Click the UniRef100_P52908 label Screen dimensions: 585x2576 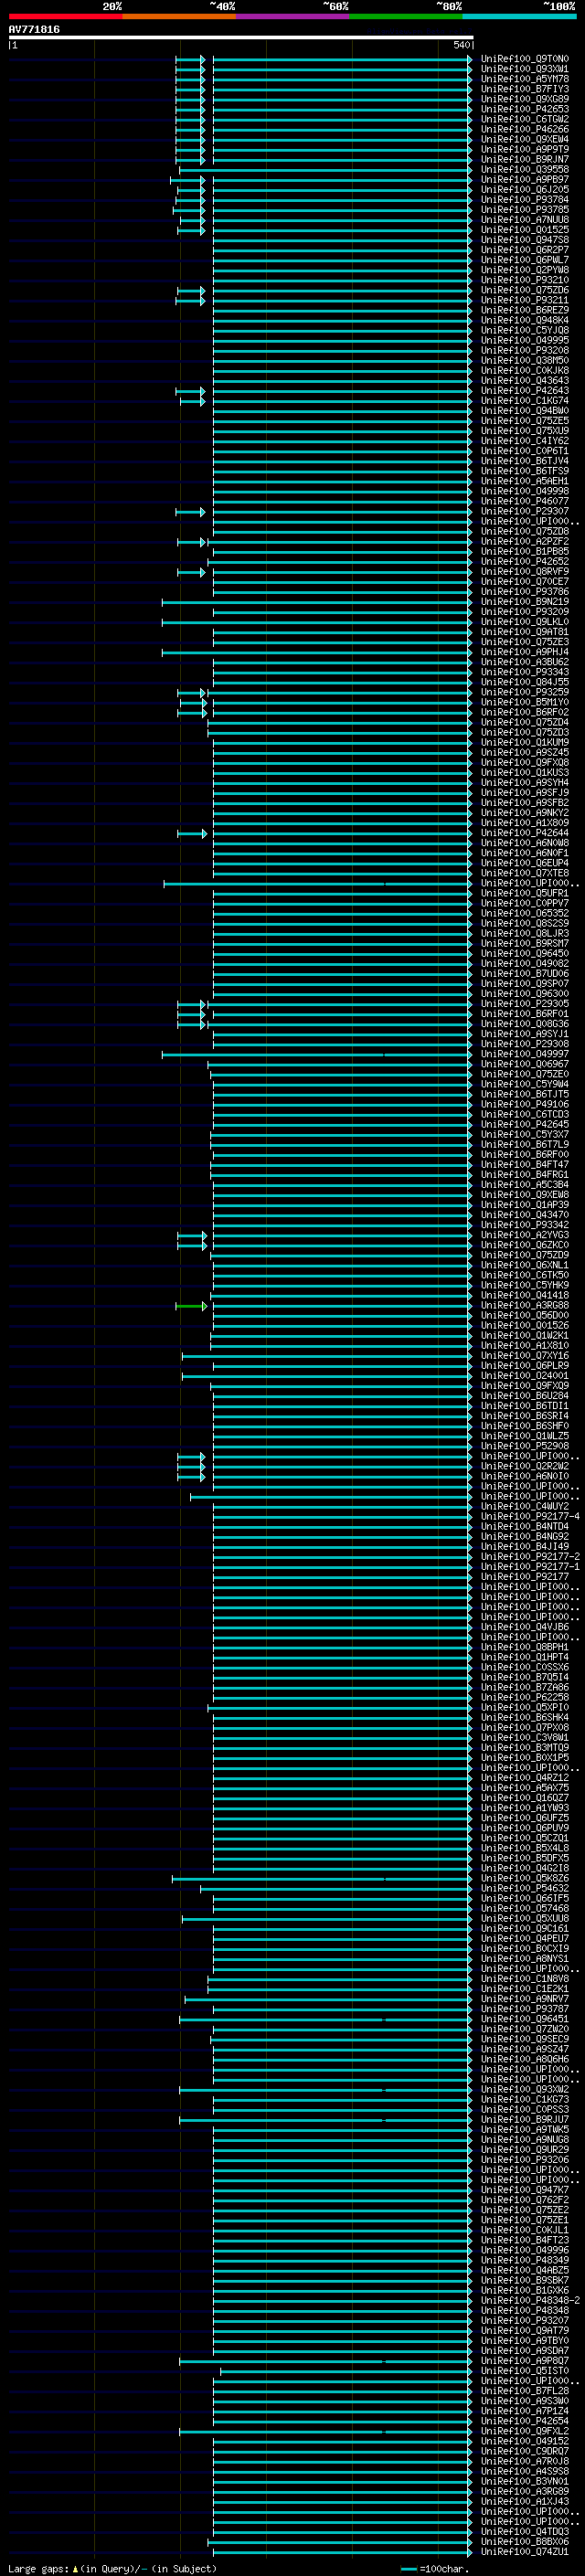point(524,1446)
